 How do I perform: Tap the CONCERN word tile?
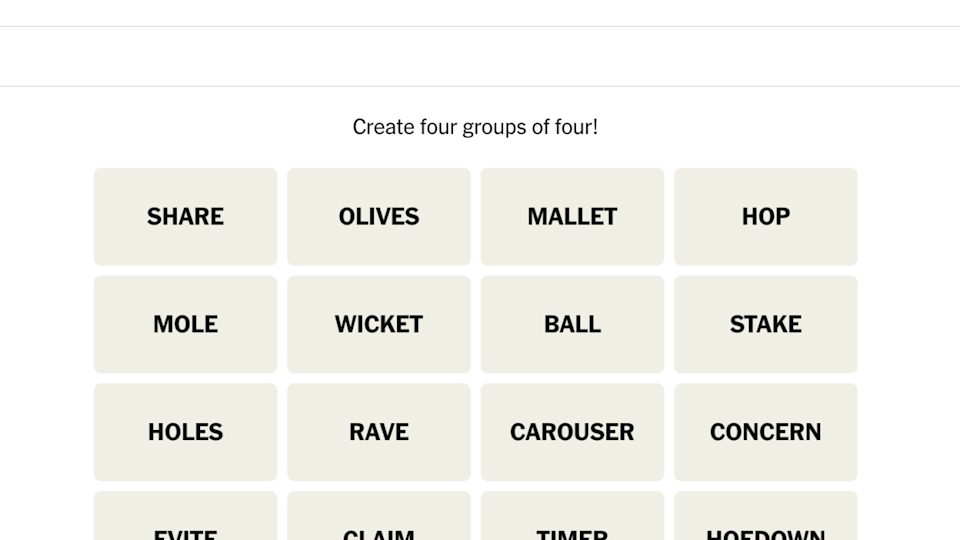[766, 432]
